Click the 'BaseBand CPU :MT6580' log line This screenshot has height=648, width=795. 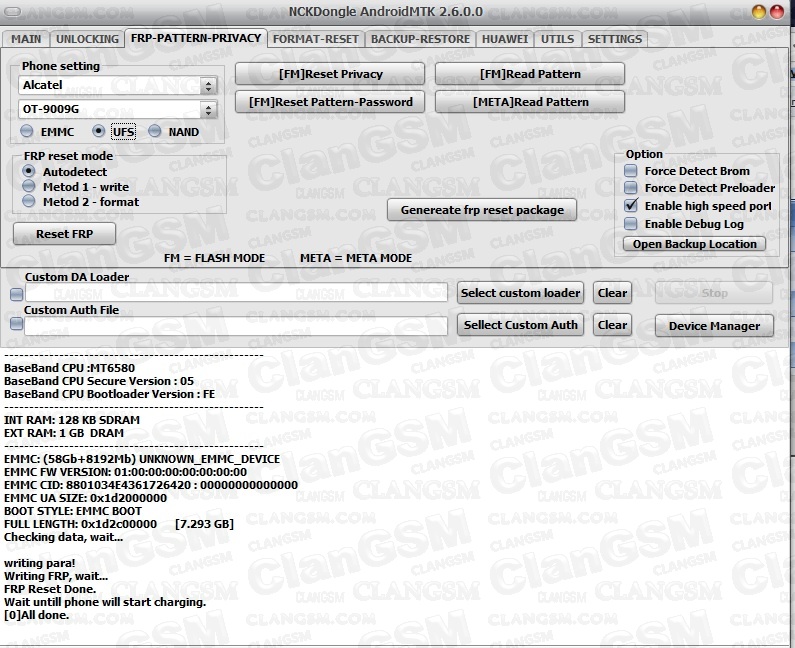tap(69, 368)
